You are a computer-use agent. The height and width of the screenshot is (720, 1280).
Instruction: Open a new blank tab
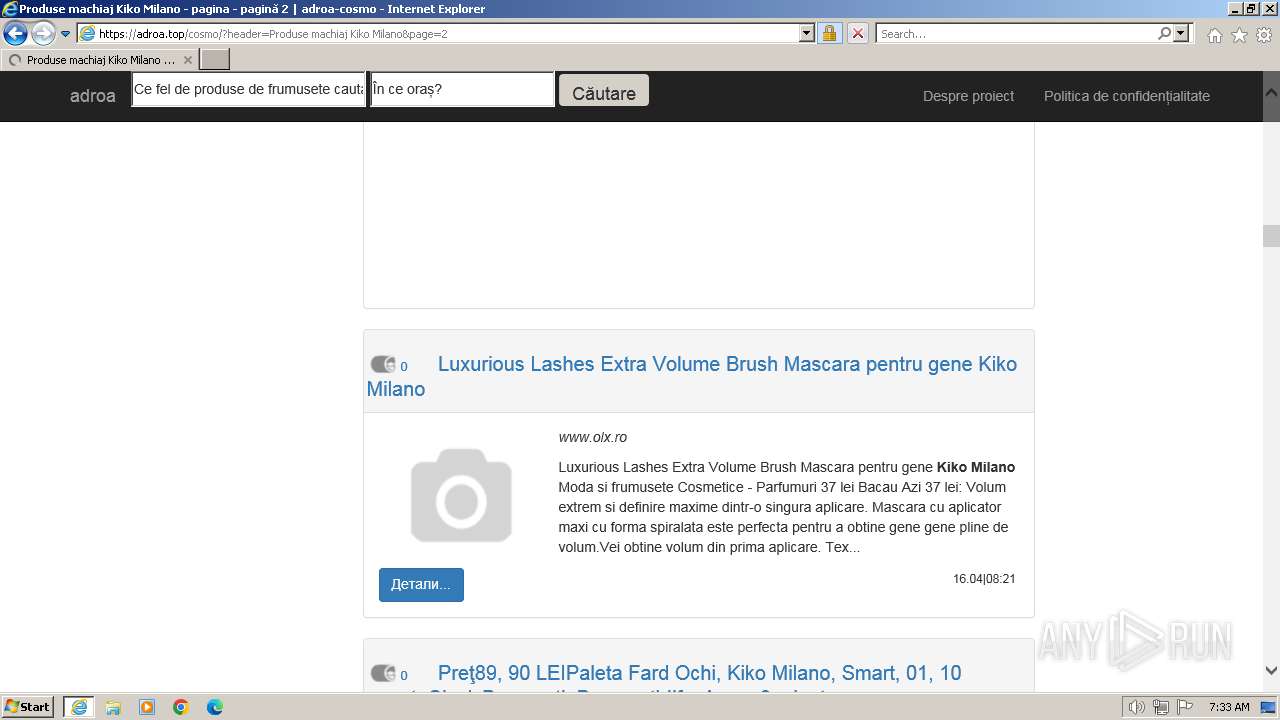(215, 60)
